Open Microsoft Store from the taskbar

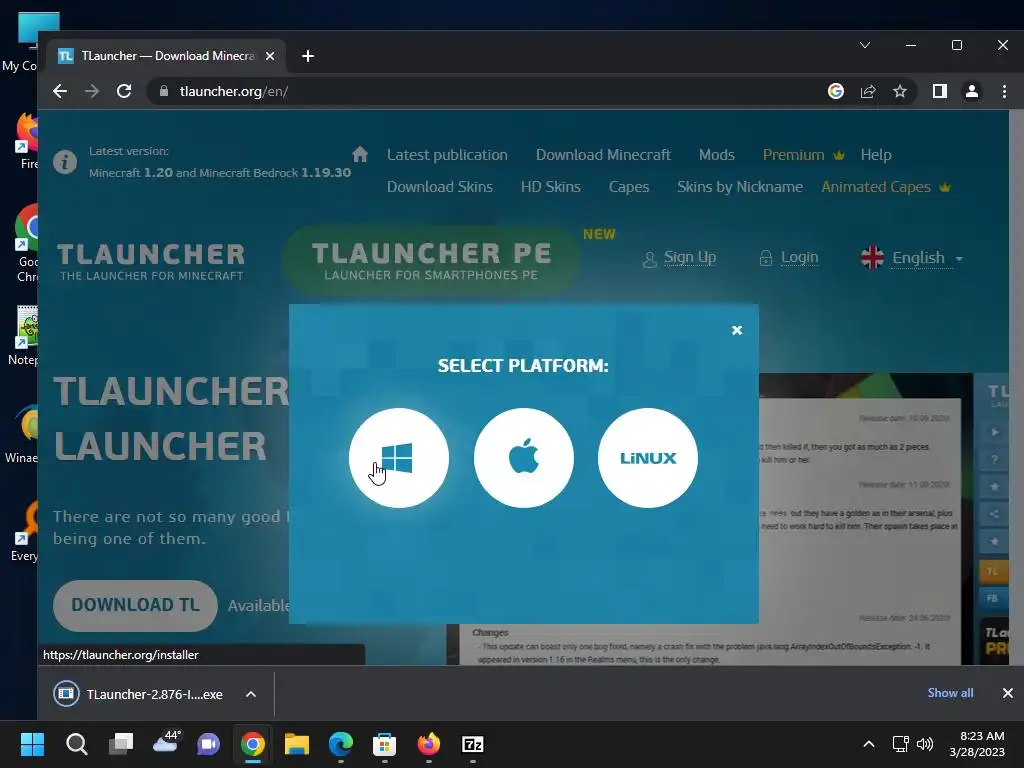pos(385,744)
